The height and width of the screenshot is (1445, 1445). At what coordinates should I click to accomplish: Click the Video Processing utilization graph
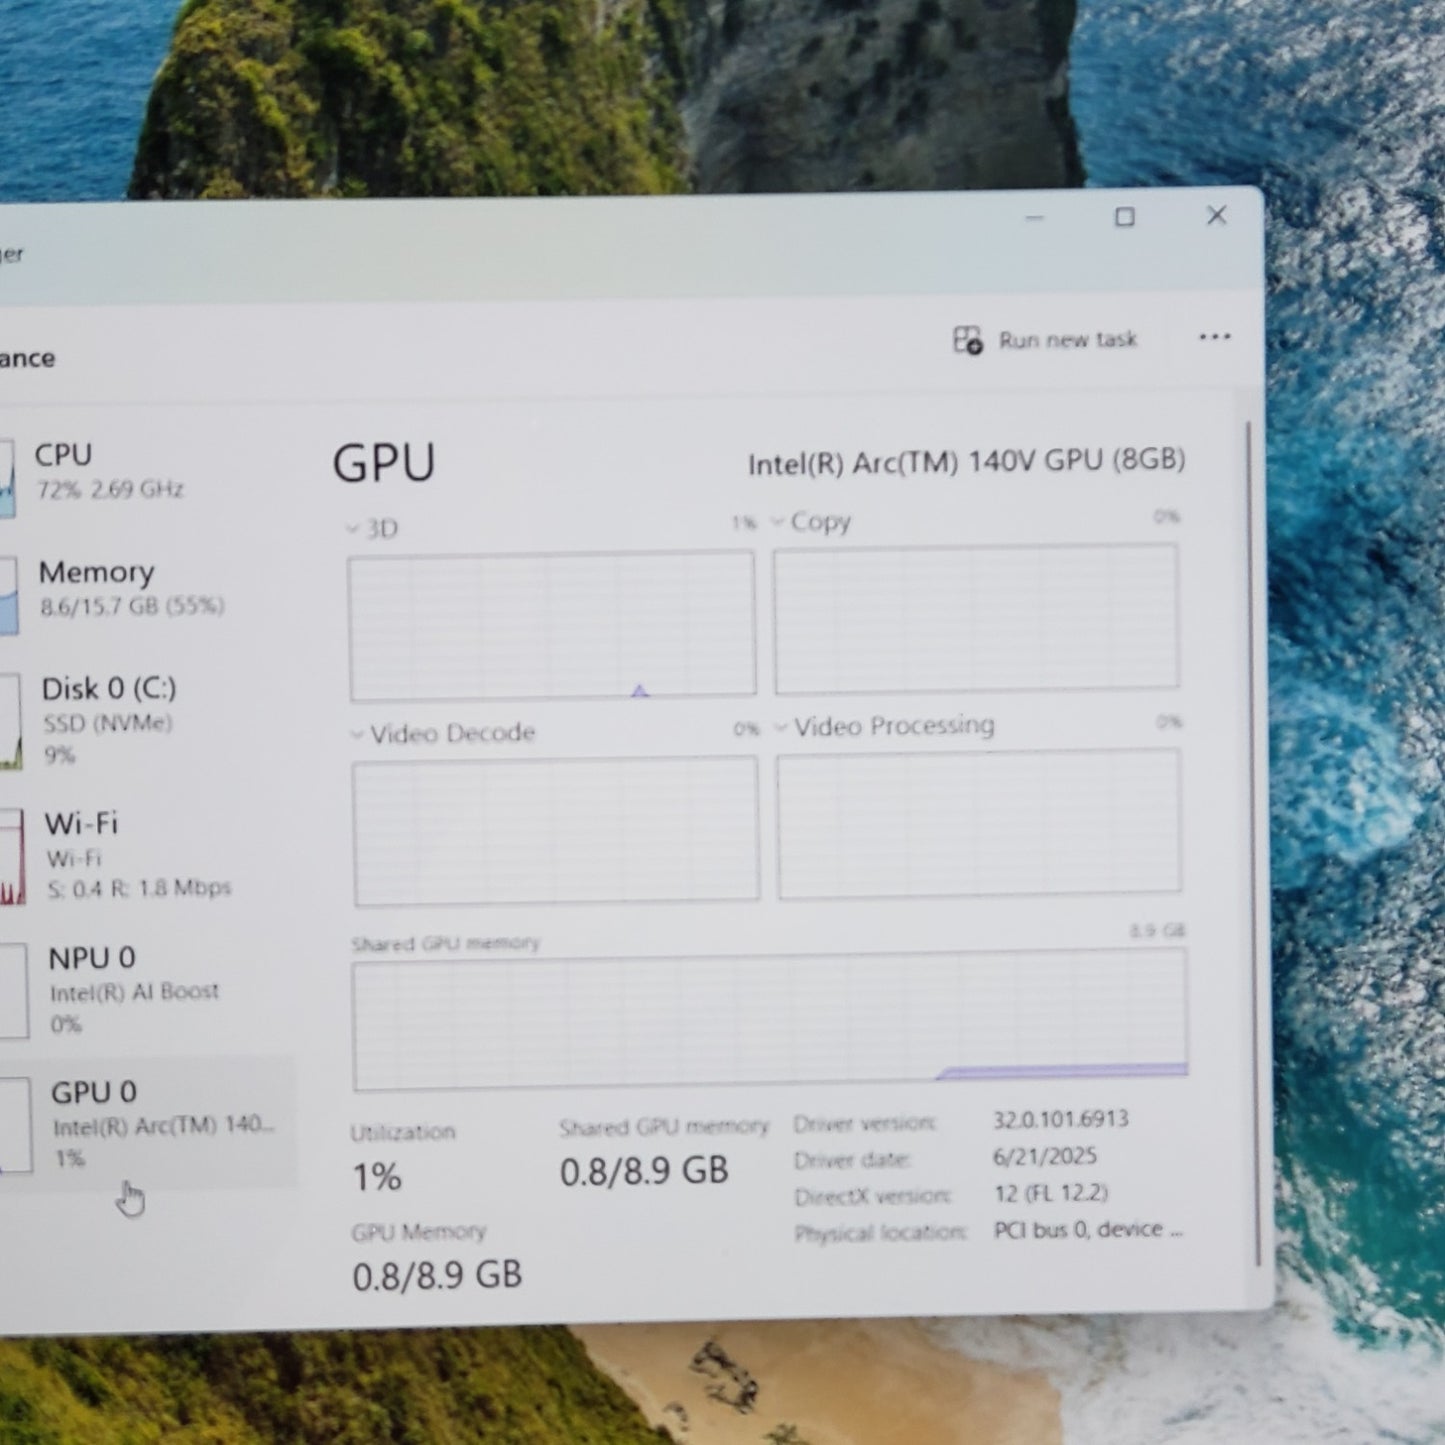(x=978, y=823)
